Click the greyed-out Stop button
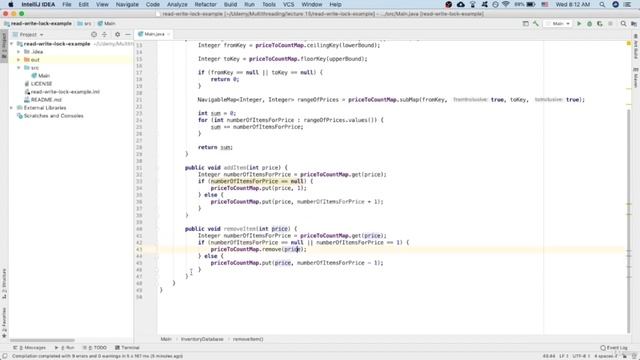 [x=610, y=24]
